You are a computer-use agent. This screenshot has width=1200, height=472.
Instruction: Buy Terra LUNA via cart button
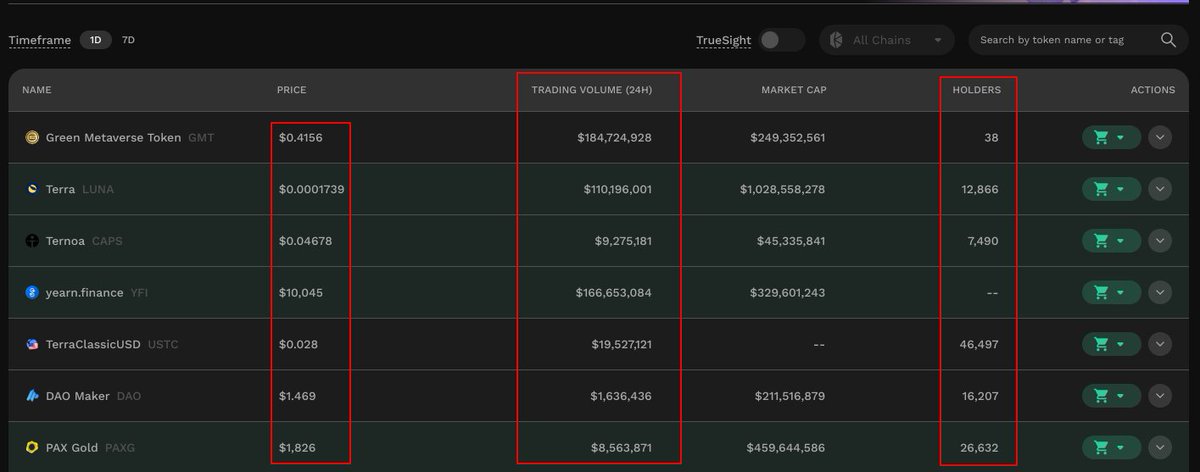[1111, 189]
